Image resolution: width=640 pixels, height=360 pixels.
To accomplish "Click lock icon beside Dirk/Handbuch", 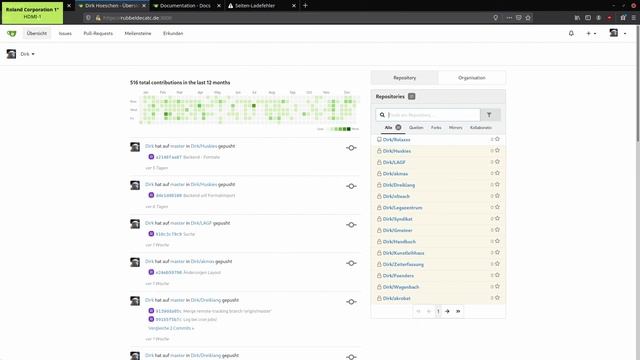I will coord(379,242).
